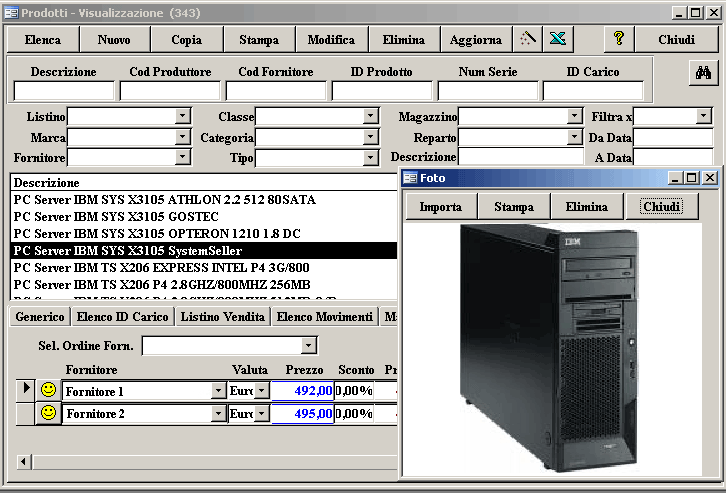Select row X206 EXPRESS INTEL P4 3G/800
Viewport: 726px width, 493px height.
coord(204,268)
